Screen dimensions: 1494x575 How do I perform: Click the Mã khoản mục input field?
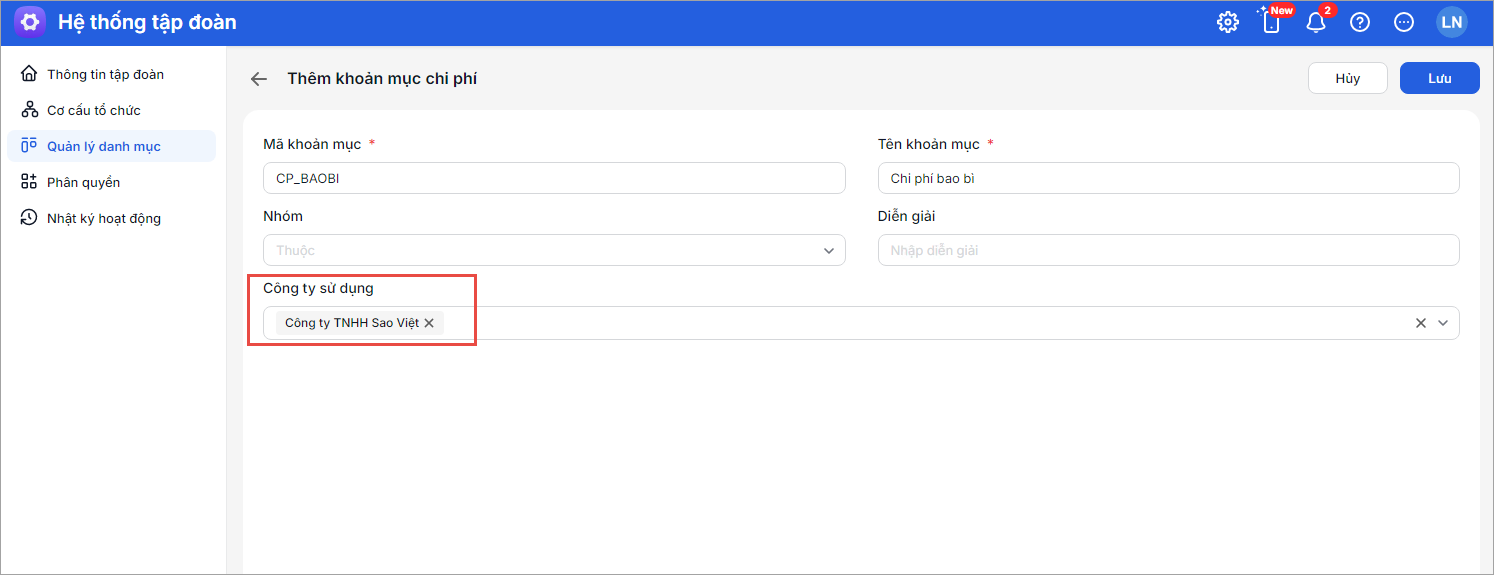pyautogui.click(x=554, y=178)
